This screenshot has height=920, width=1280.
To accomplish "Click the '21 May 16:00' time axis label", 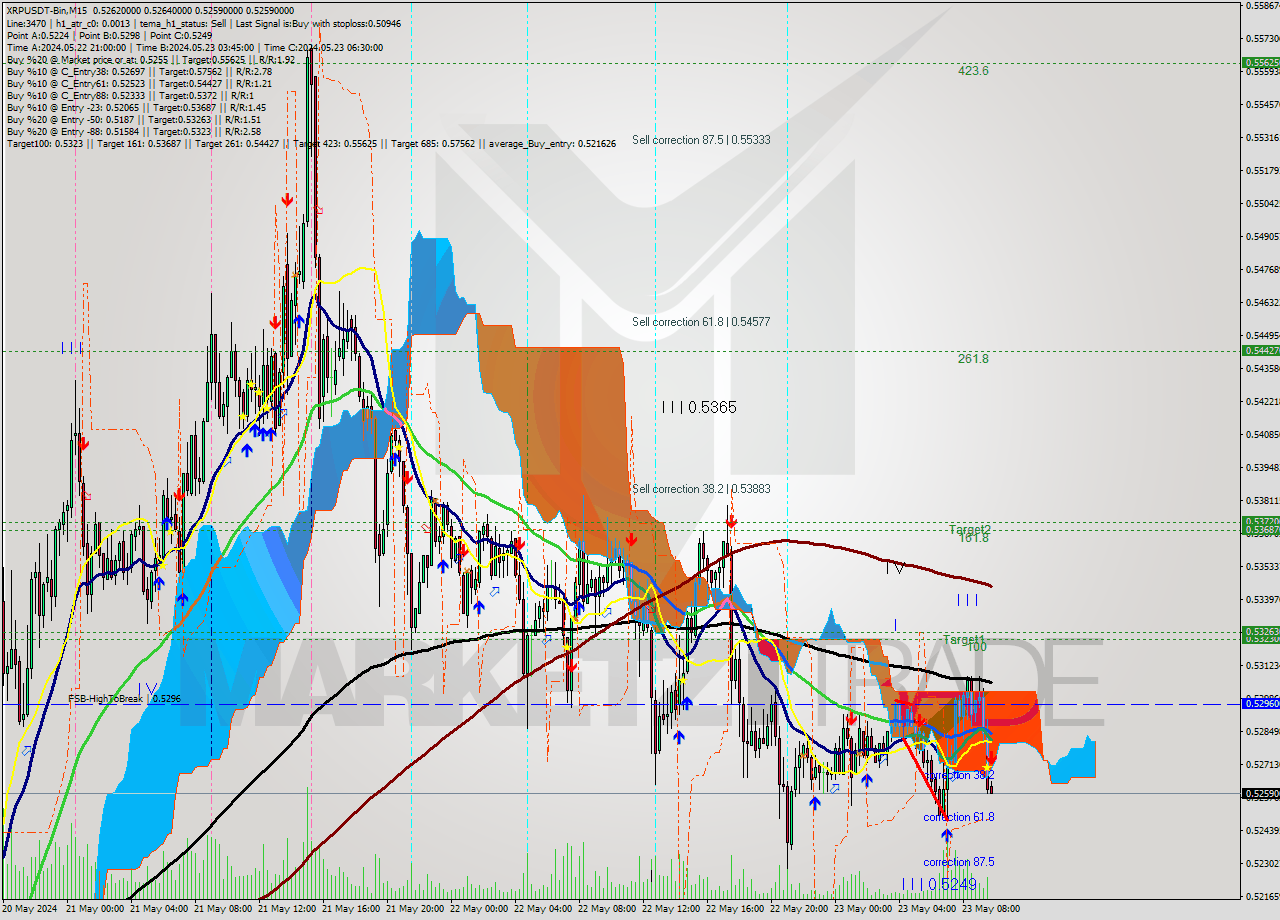I will (x=351, y=909).
